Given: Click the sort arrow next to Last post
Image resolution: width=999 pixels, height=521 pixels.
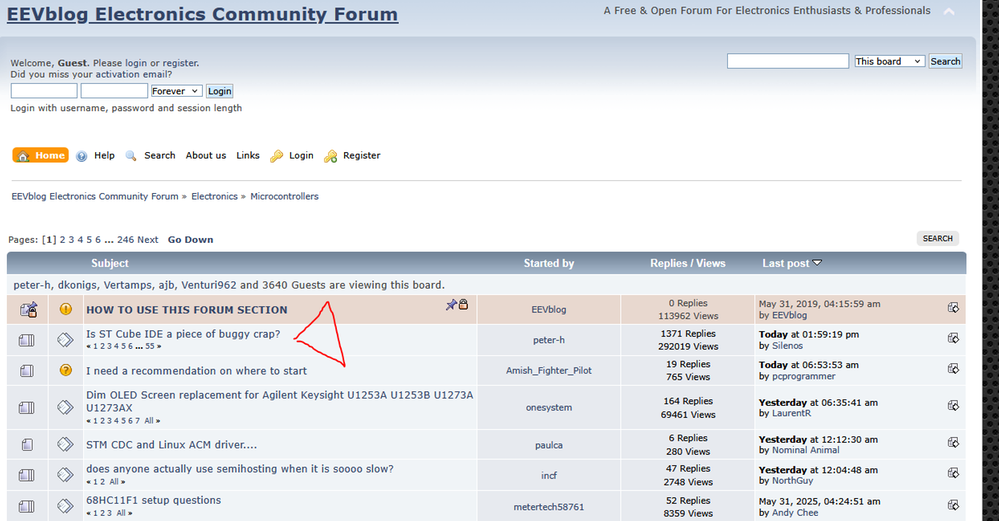Looking at the screenshot, I should click(x=817, y=262).
